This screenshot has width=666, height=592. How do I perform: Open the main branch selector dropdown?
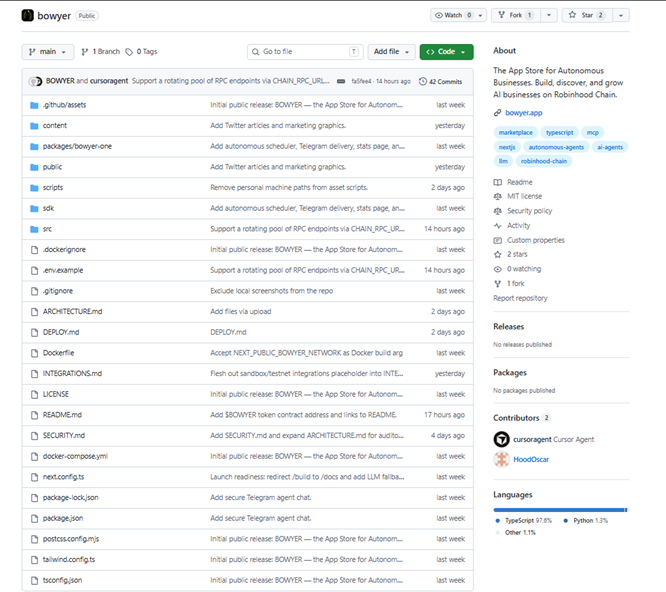click(x=48, y=52)
